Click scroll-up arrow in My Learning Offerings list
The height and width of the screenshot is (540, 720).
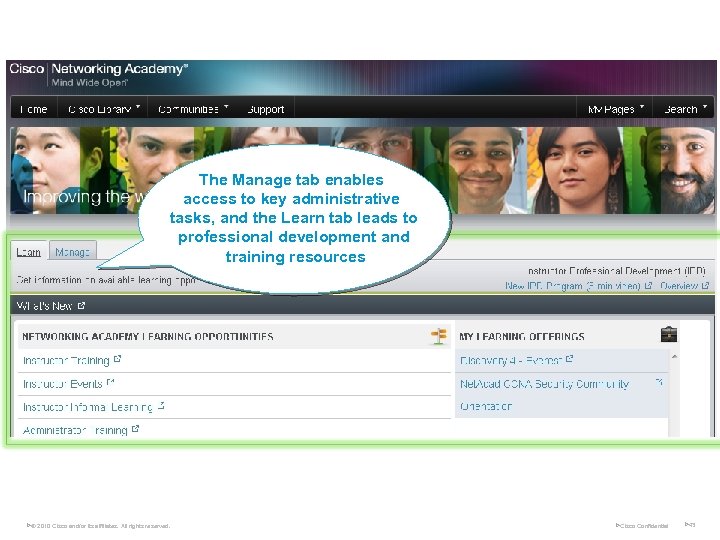tap(674, 356)
